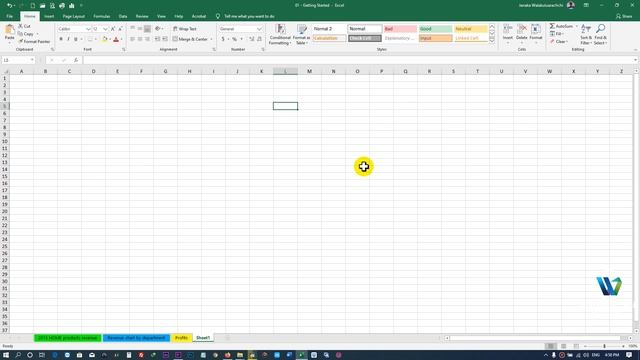Expand the formula bar

(636, 60)
